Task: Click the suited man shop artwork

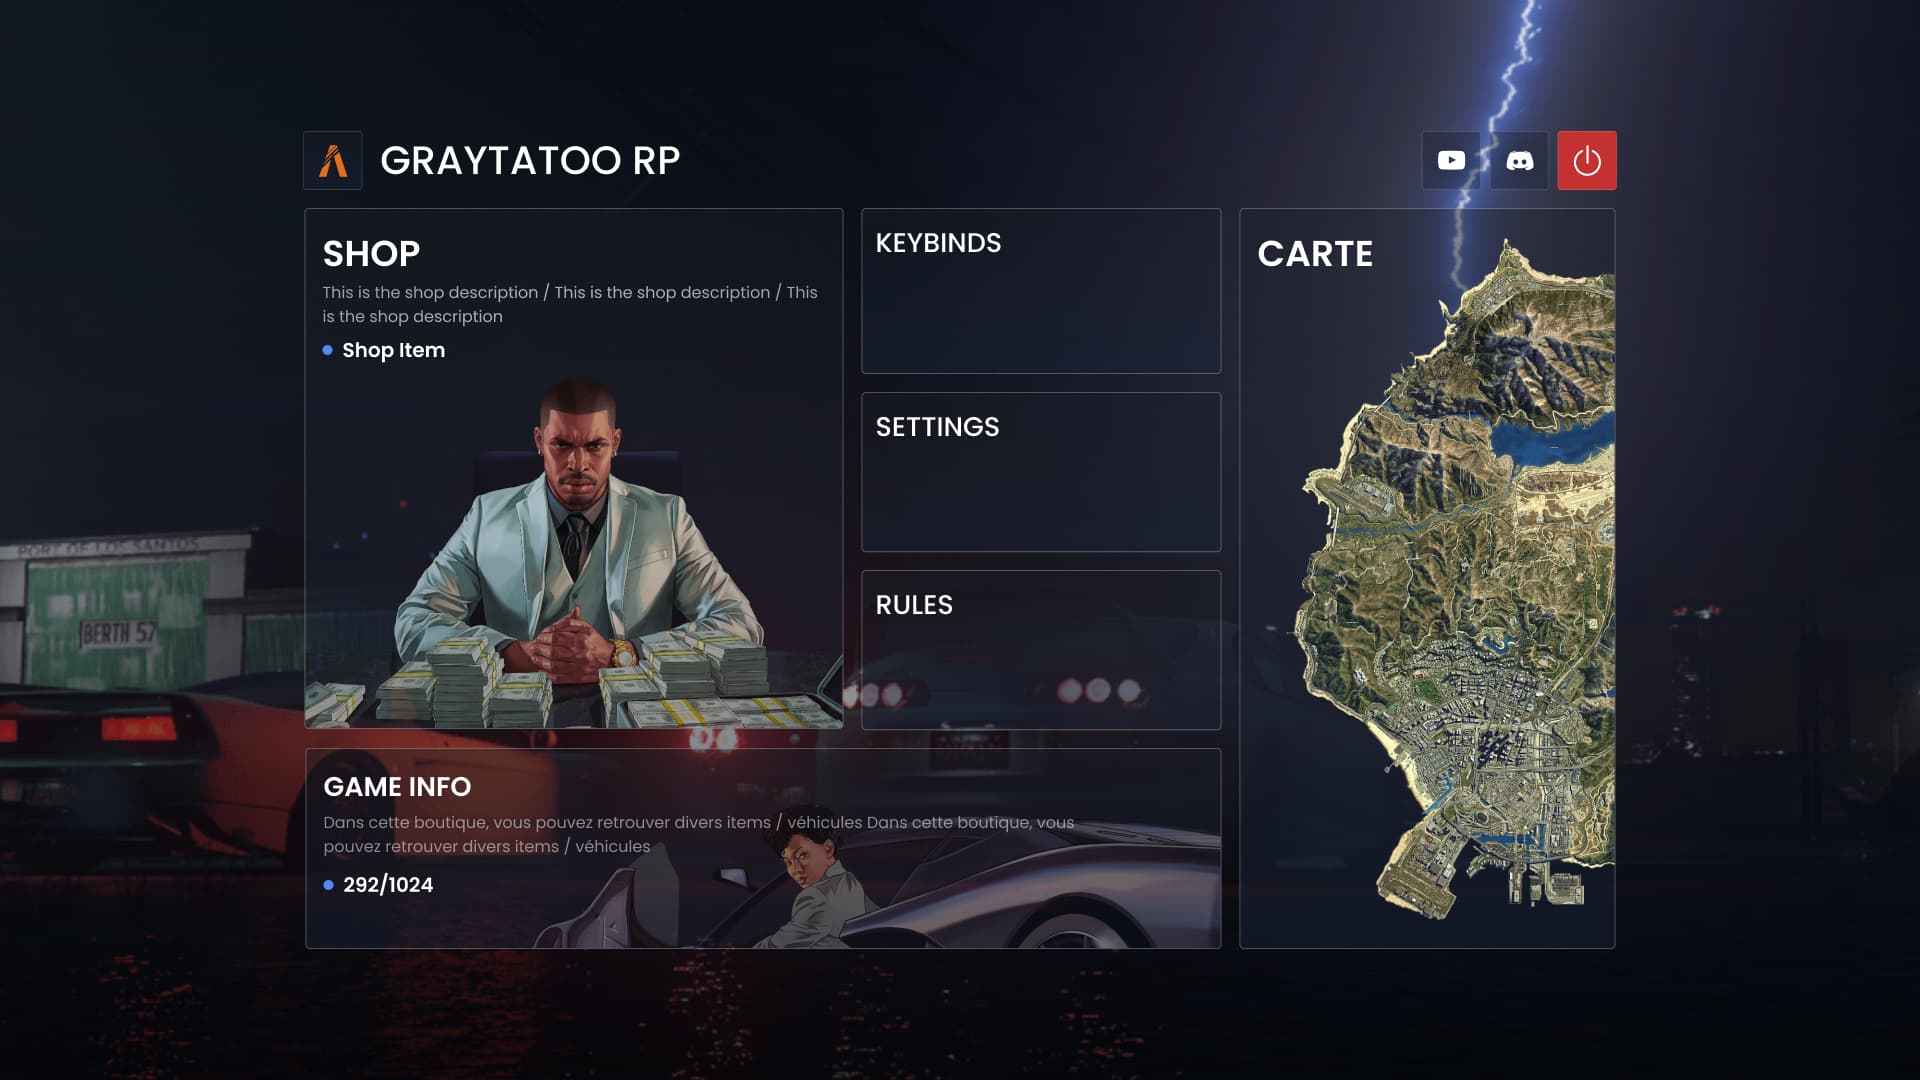Action: click(575, 555)
